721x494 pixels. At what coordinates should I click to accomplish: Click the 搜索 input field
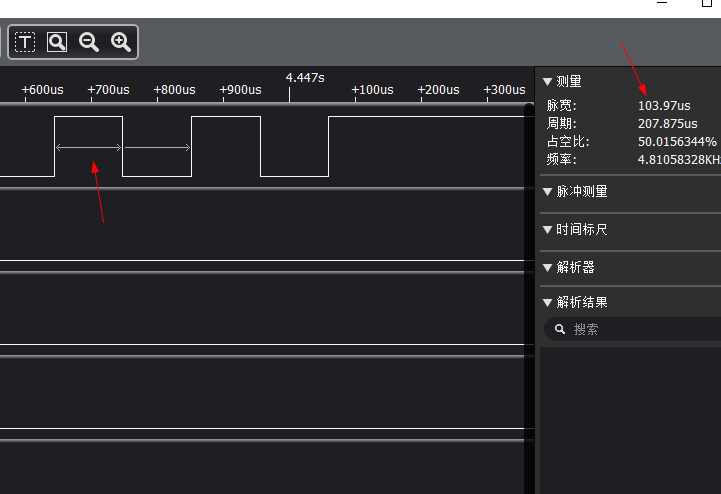[x=633, y=329]
